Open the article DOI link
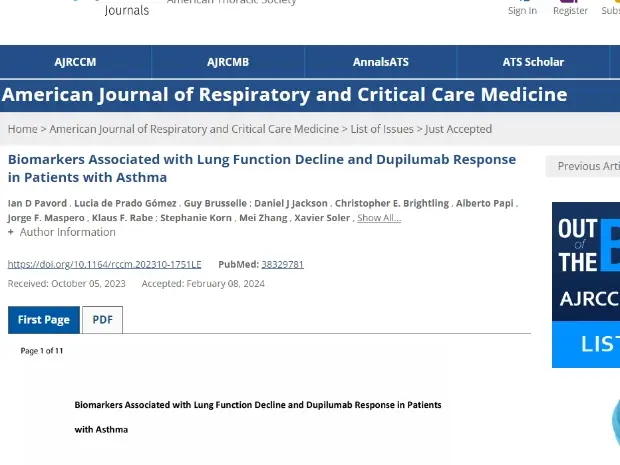The width and height of the screenshot is (620, 465). click(104, 264)
